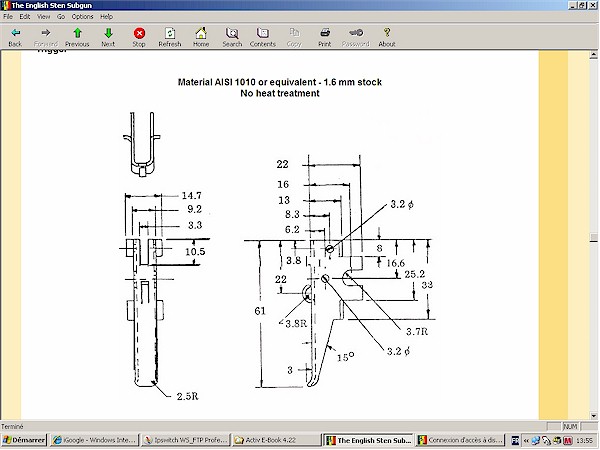Click the 14.7 dimension label
Viewport: 600px width, 450px height.
191,196
